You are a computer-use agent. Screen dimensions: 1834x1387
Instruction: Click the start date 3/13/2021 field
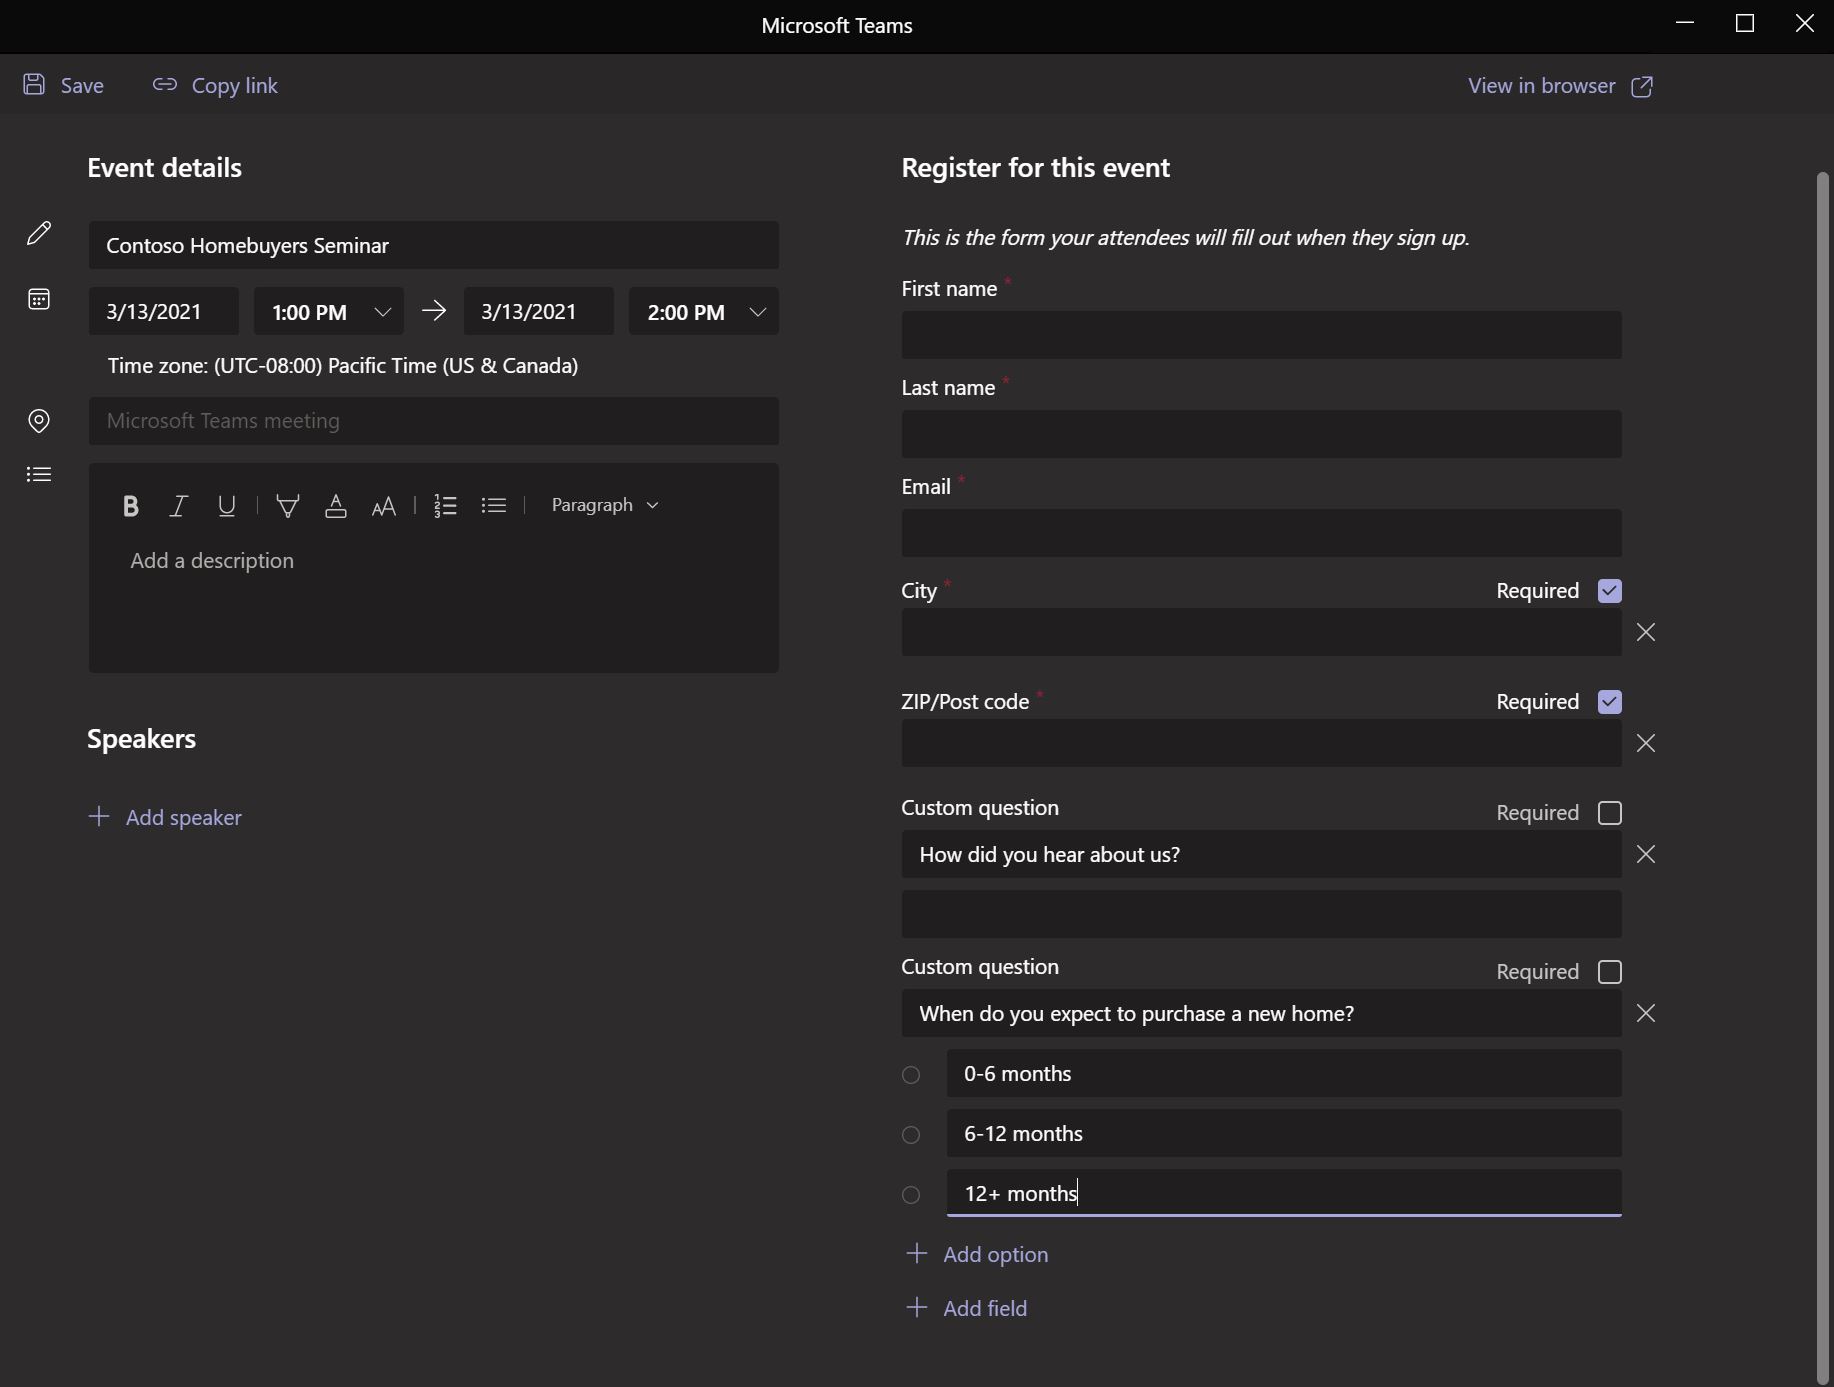click(x=164, y=312)
